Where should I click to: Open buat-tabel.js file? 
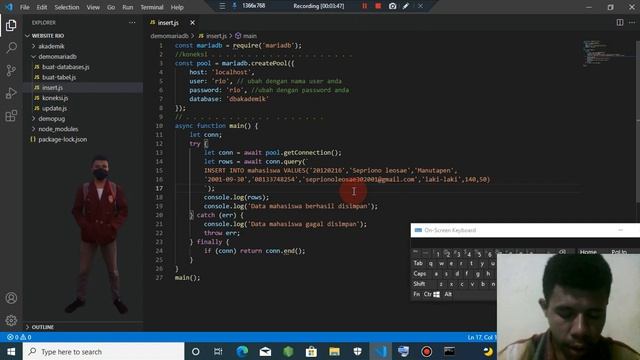[x=59, y=77]
